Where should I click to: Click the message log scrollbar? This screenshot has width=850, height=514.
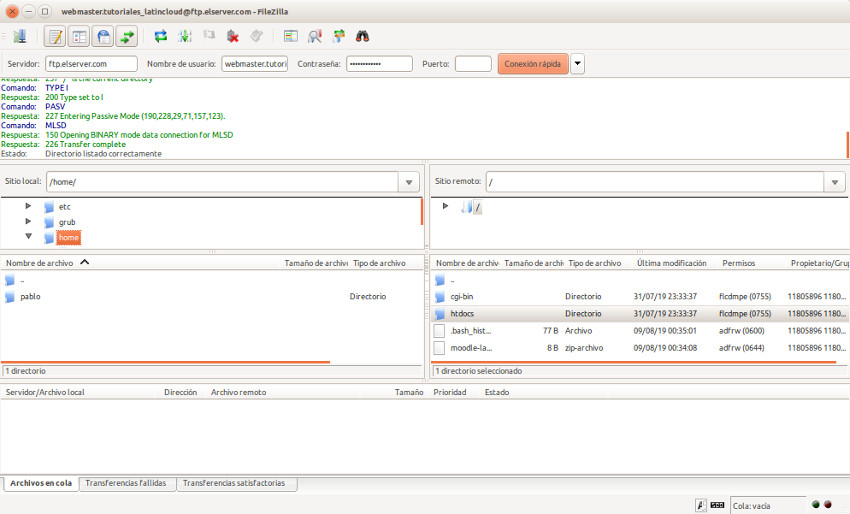point(847,145)
